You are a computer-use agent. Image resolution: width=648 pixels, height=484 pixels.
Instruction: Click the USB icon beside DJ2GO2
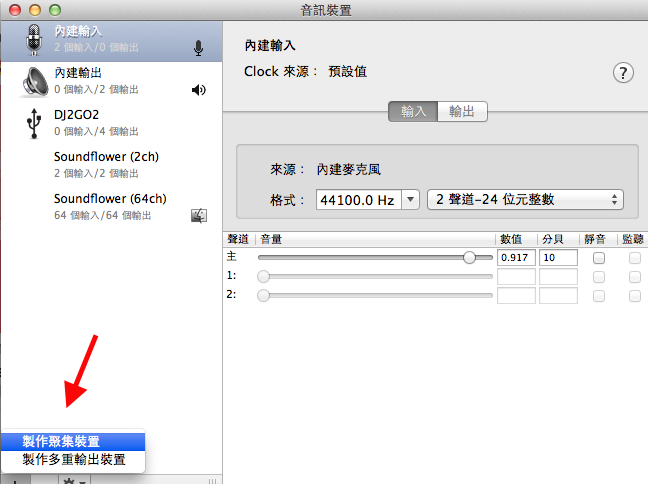click(34, 123)
